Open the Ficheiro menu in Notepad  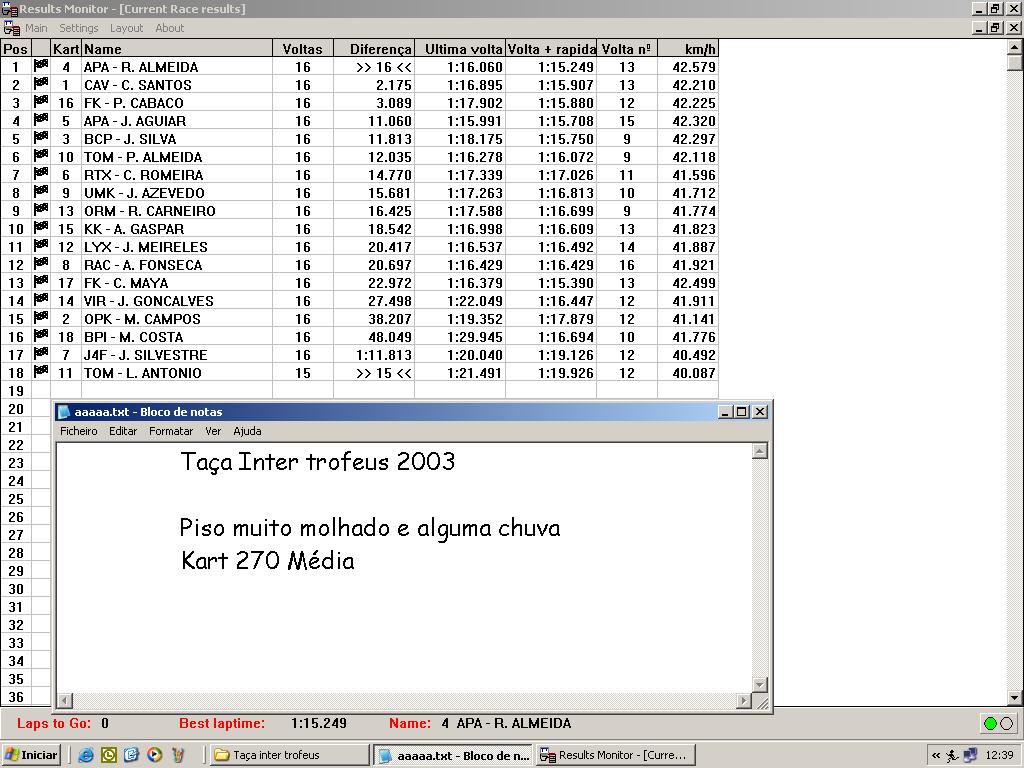click(x=79, y=431)
